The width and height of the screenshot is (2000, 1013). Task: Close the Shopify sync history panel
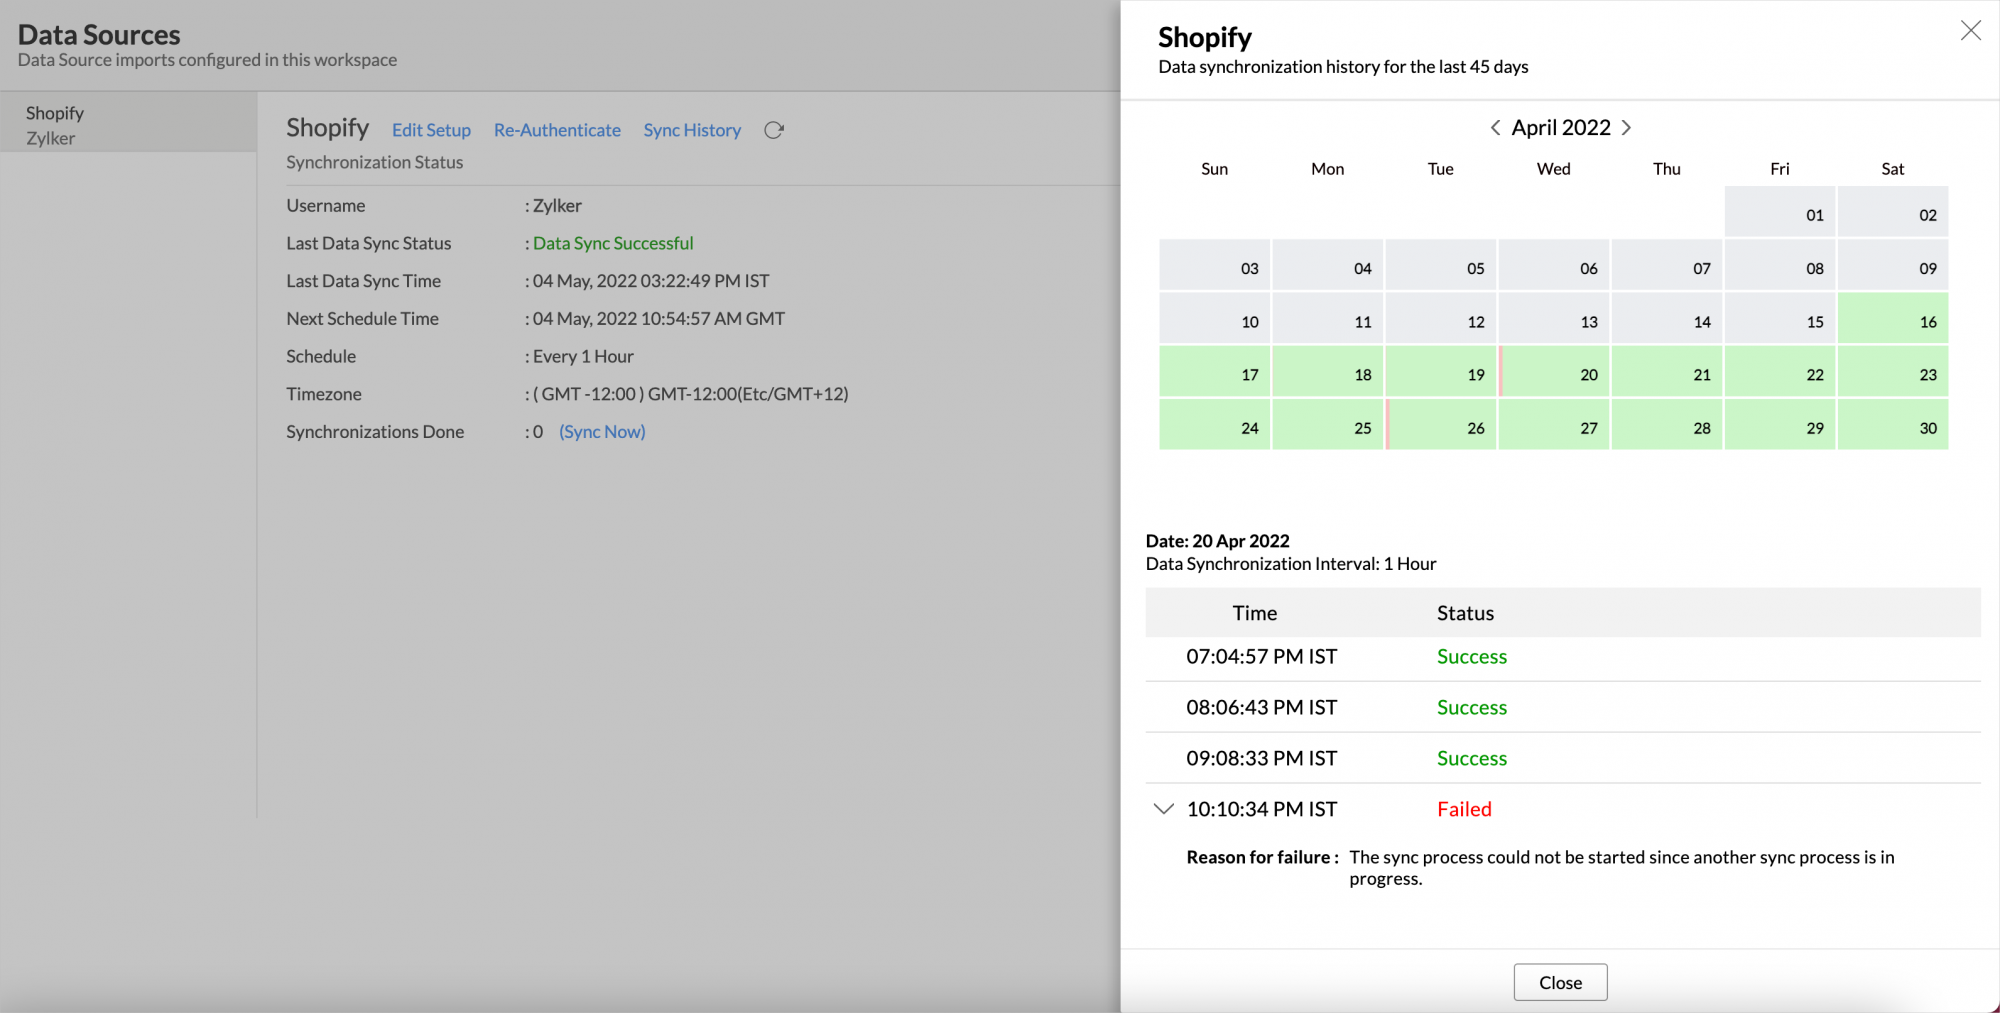pos(1970,31)
